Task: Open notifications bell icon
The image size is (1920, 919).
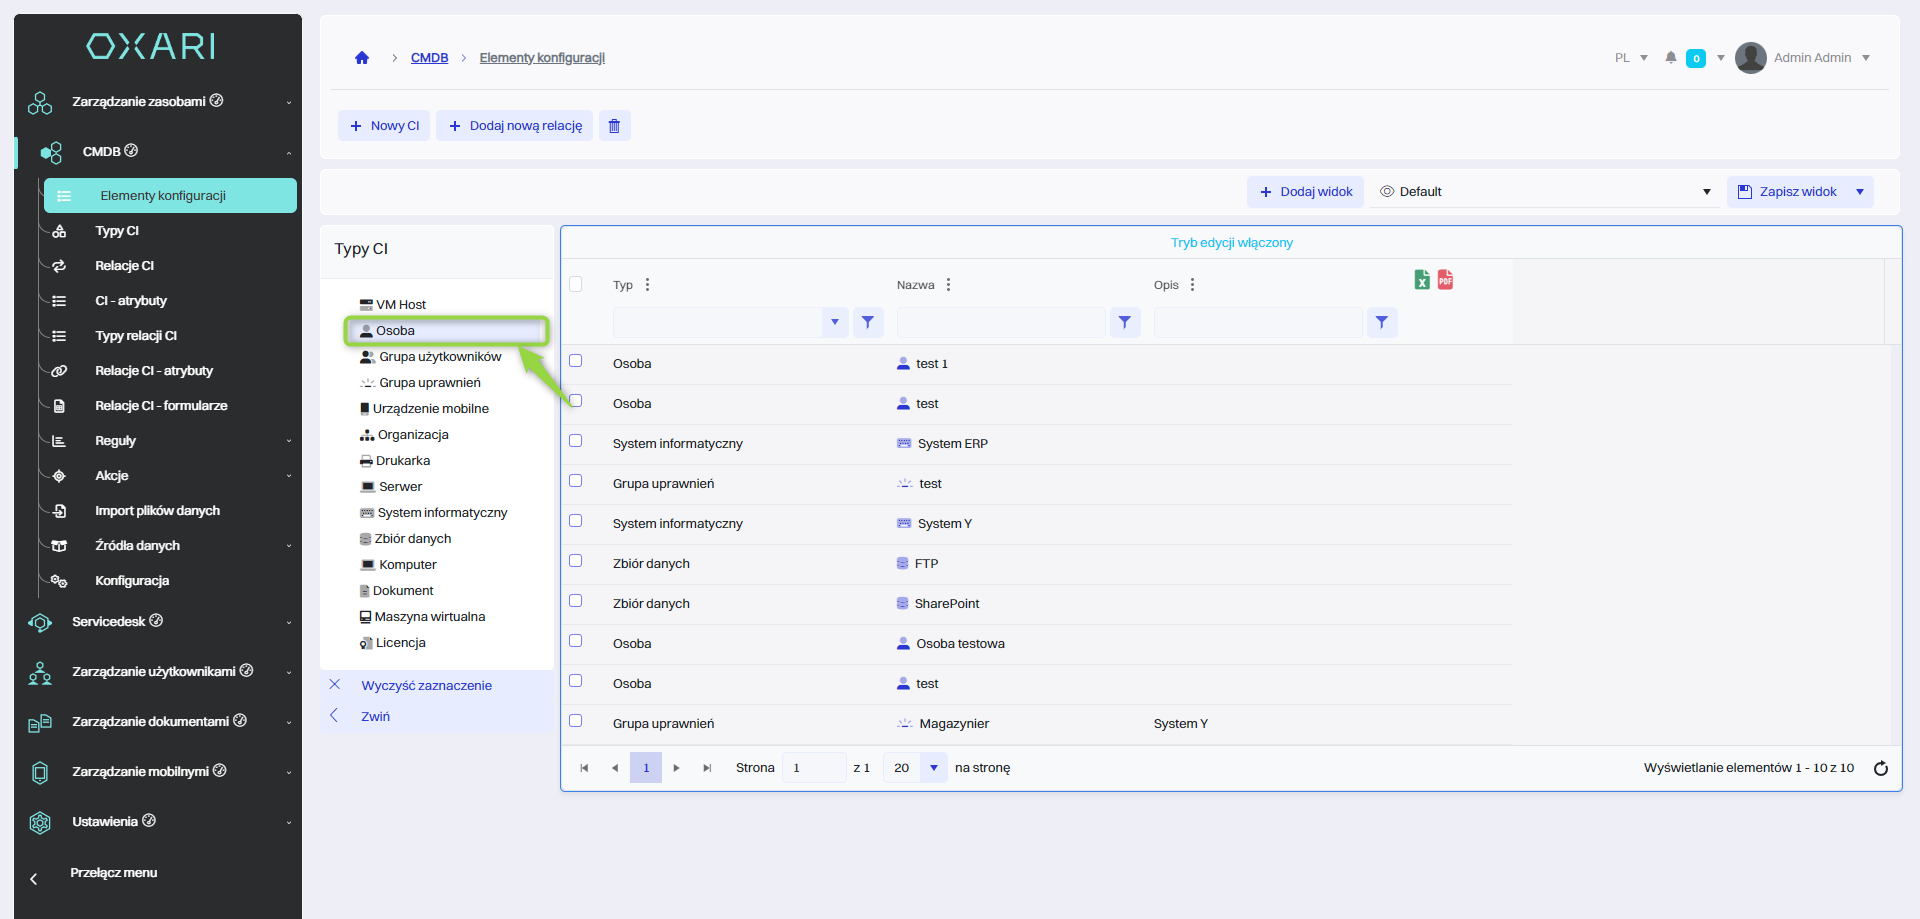Action: (x=1670, y=58)
